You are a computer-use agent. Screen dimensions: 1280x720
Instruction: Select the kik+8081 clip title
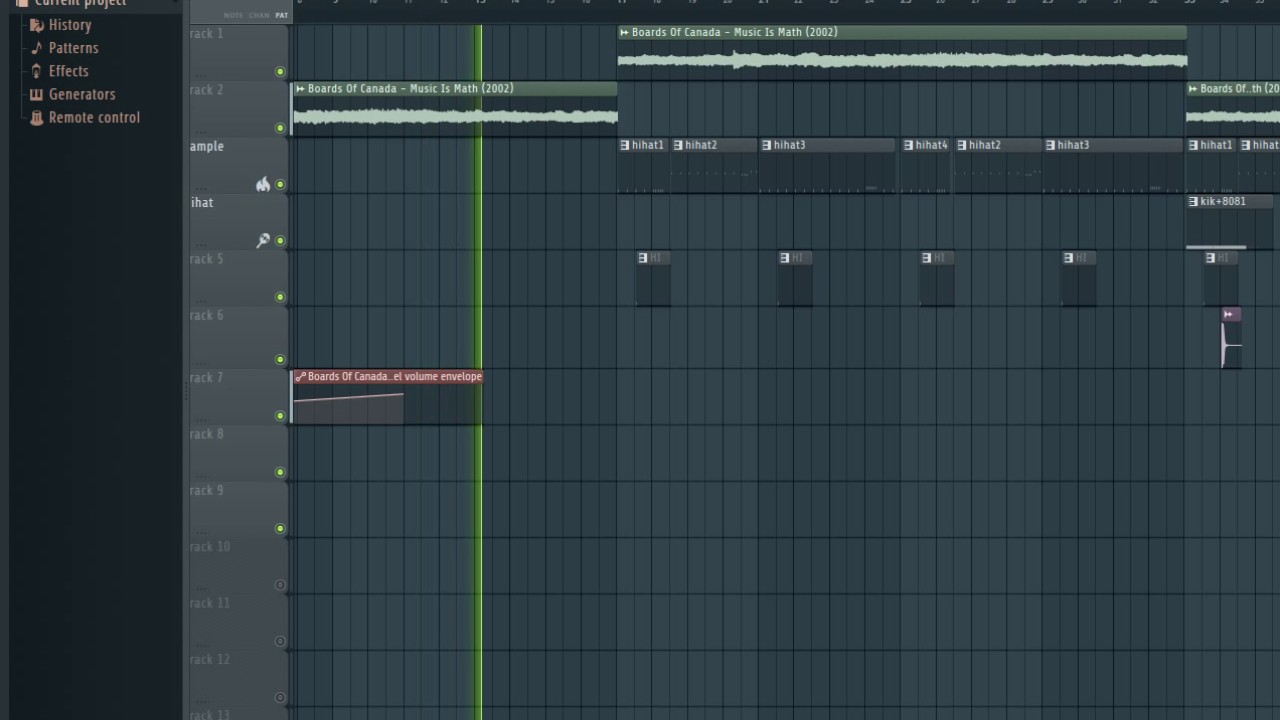coord(1223,201)
